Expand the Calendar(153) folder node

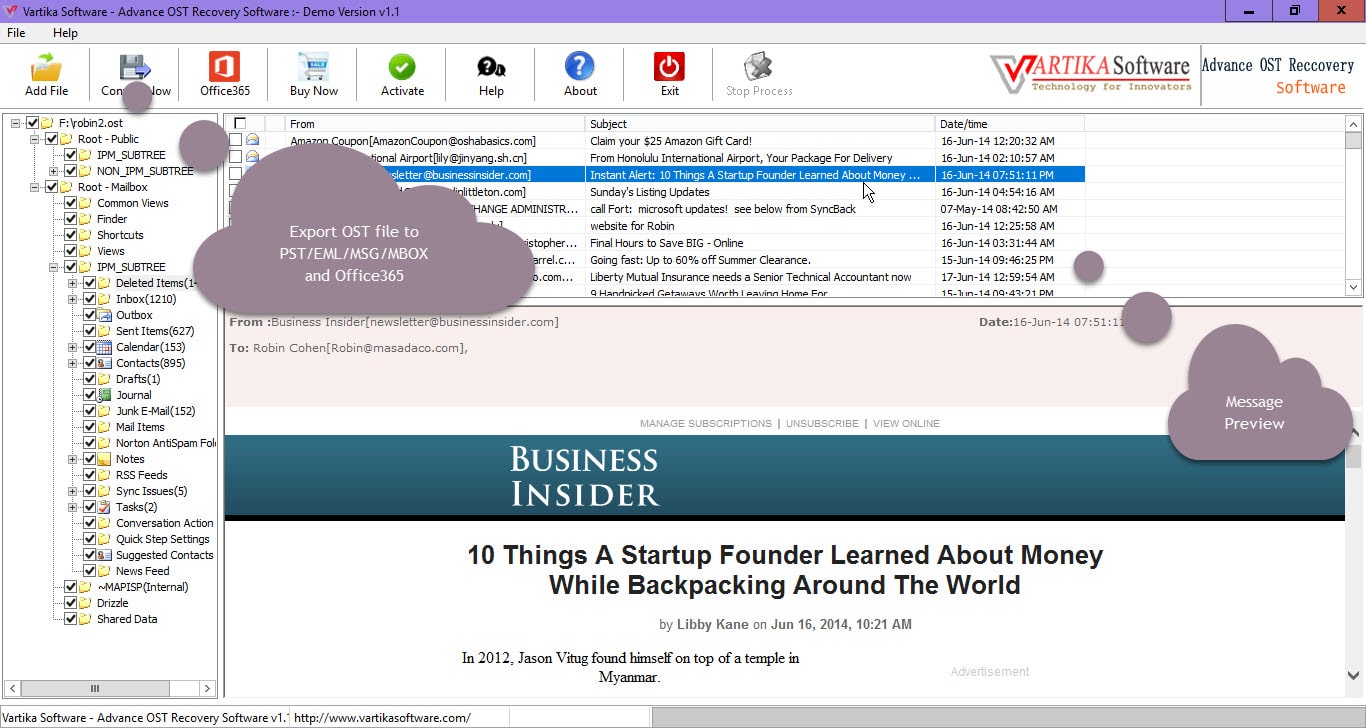click(x=73, y=347)
